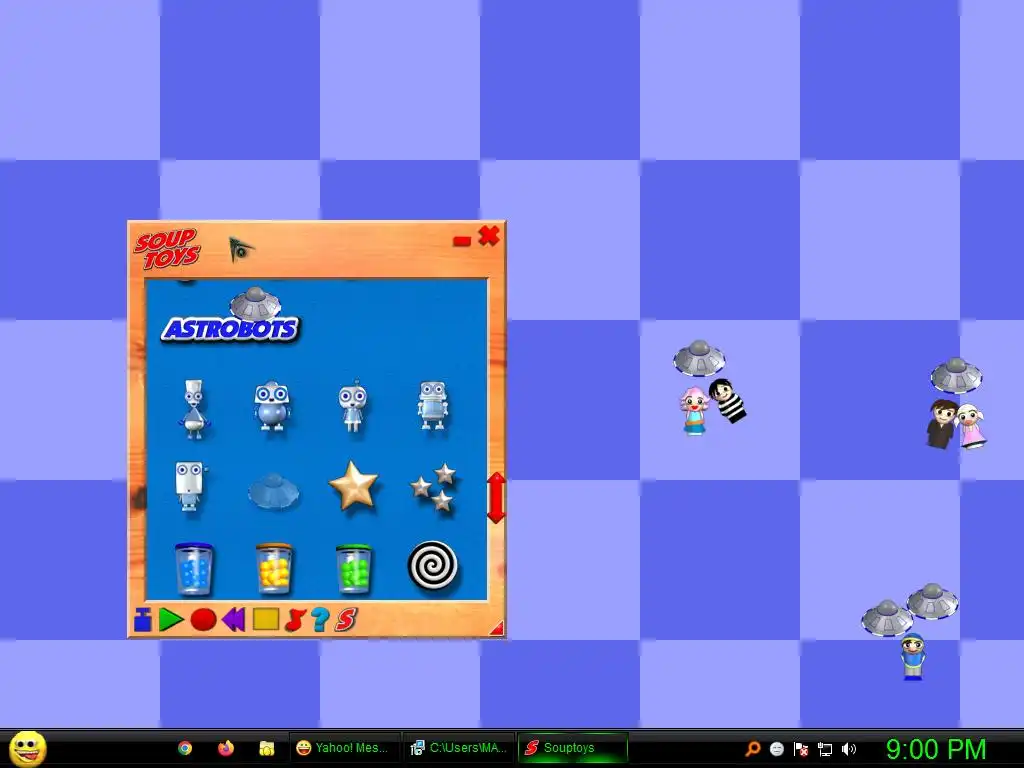The image size is (1024, 768).
Task: Click the brown-haired groom doll
Action: 942,423
